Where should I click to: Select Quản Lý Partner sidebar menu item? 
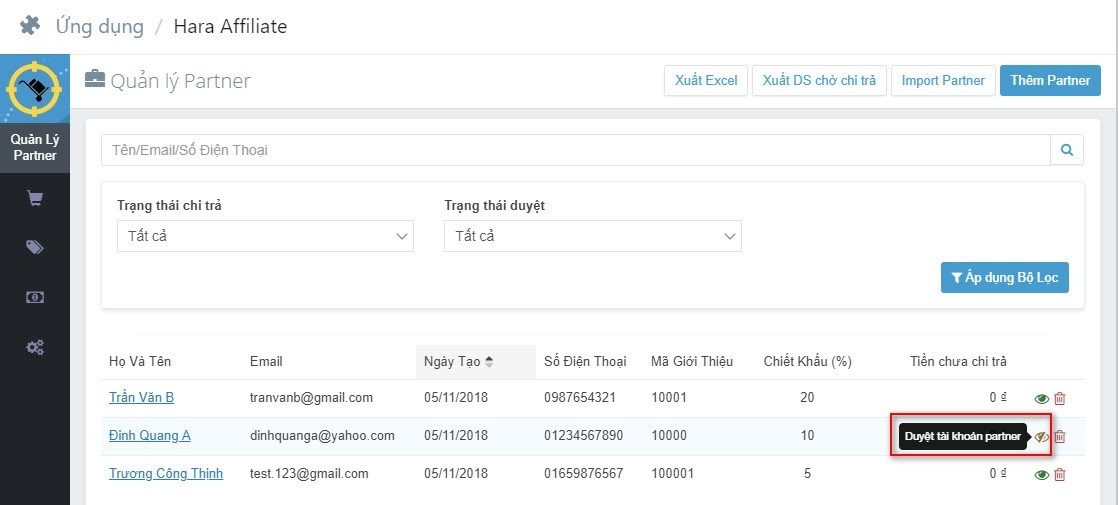point(35,147)
